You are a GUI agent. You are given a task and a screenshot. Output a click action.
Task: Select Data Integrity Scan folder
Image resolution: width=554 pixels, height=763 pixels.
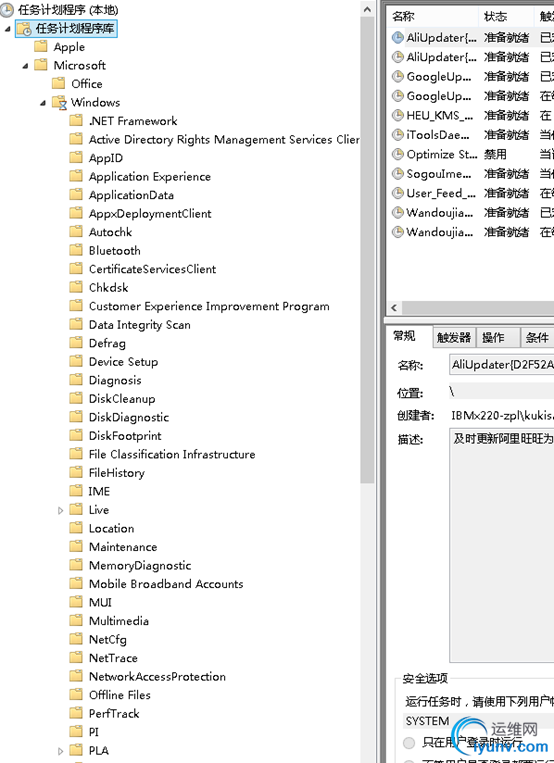tap(140, 325)
